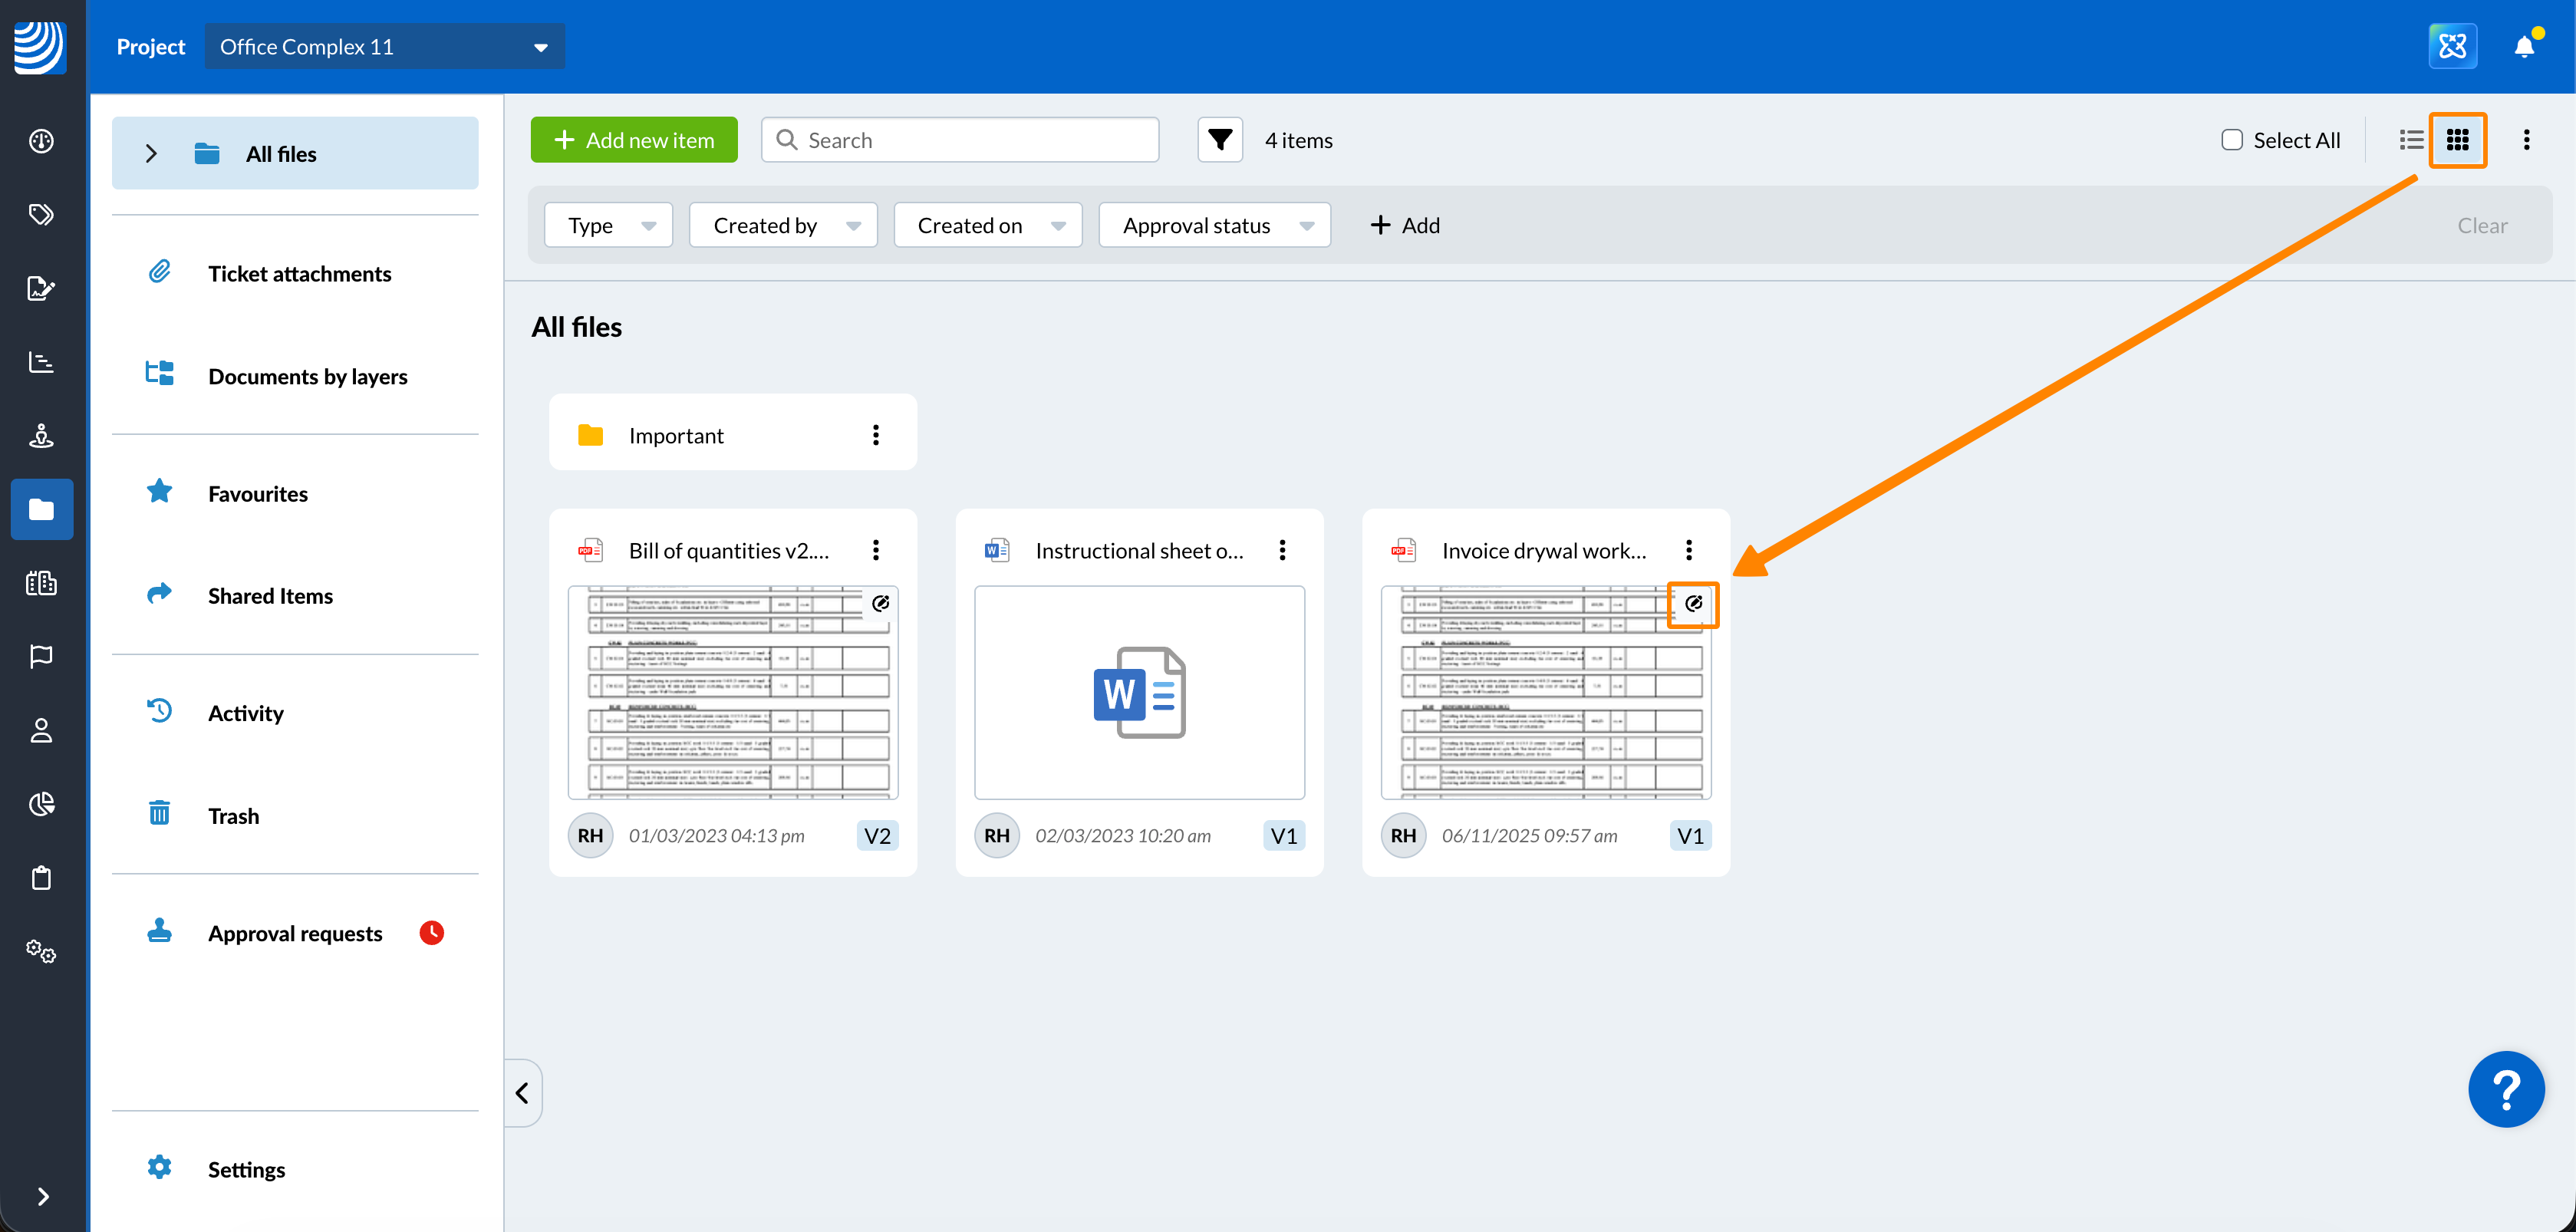Expand the All files tree chevron
The width and height of the screenshot is (2576, 1232).
[x=151, y=154]
